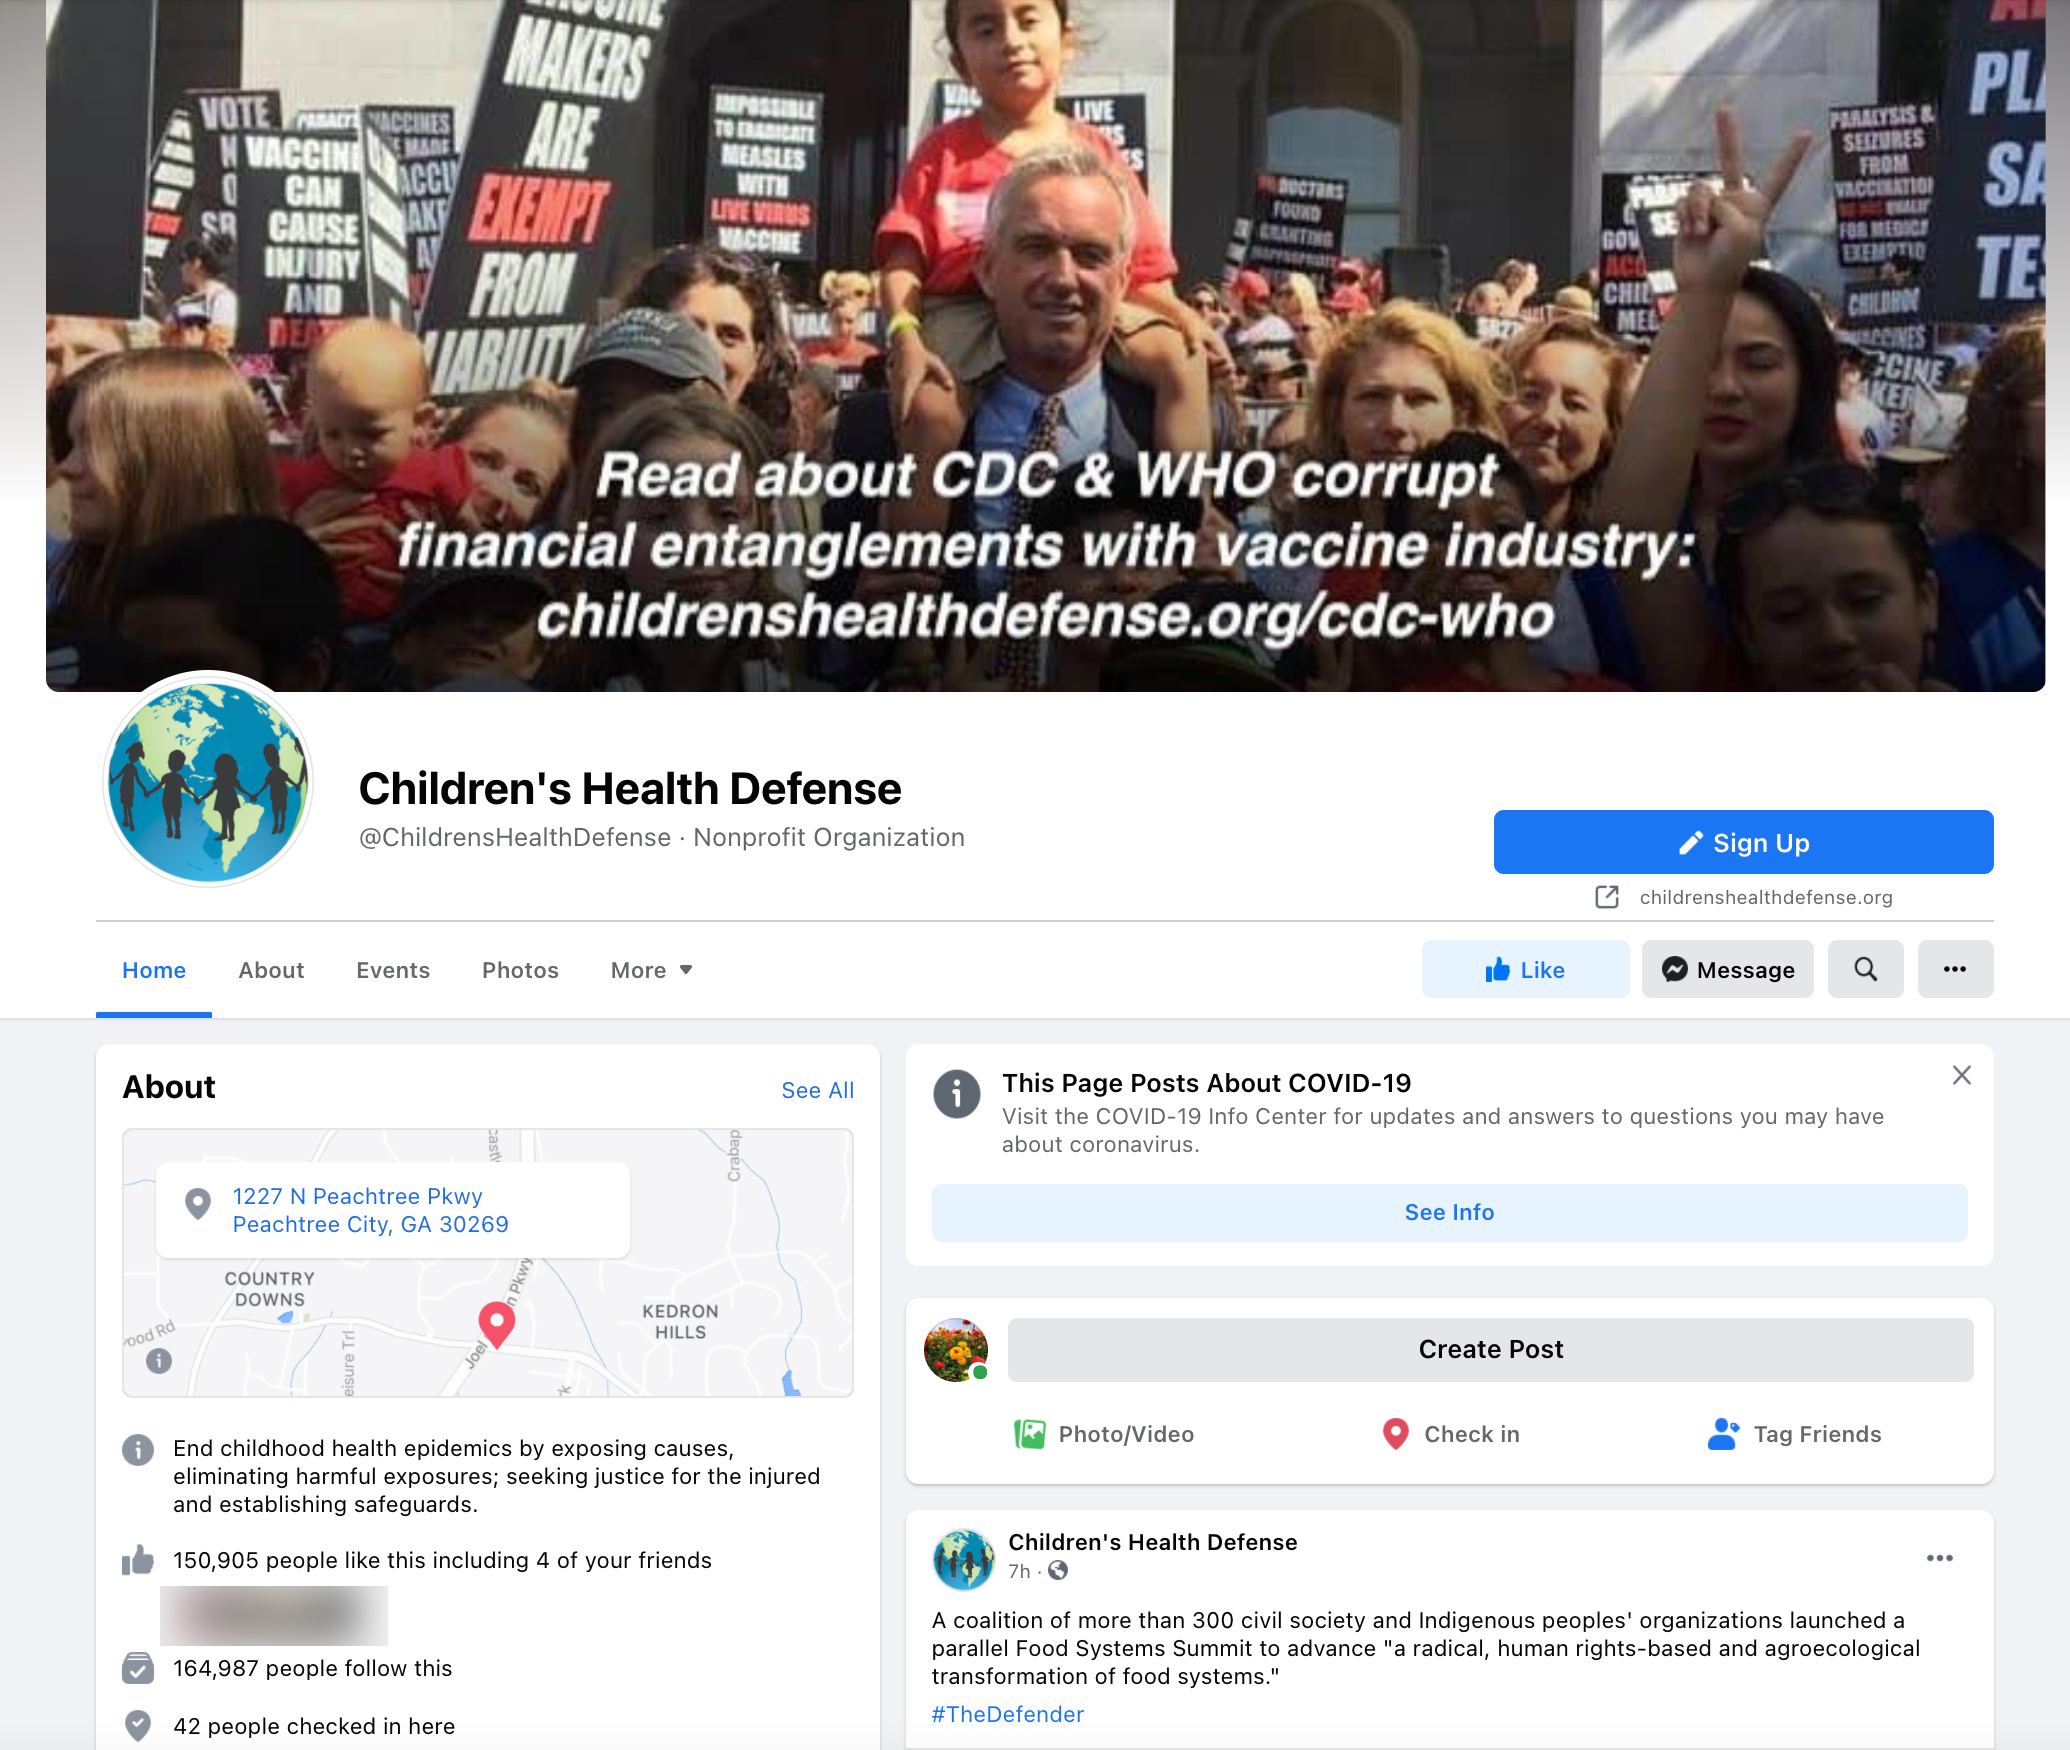2070x1750 pixels.
Task: Switch to the About tab
Action: 271,970
